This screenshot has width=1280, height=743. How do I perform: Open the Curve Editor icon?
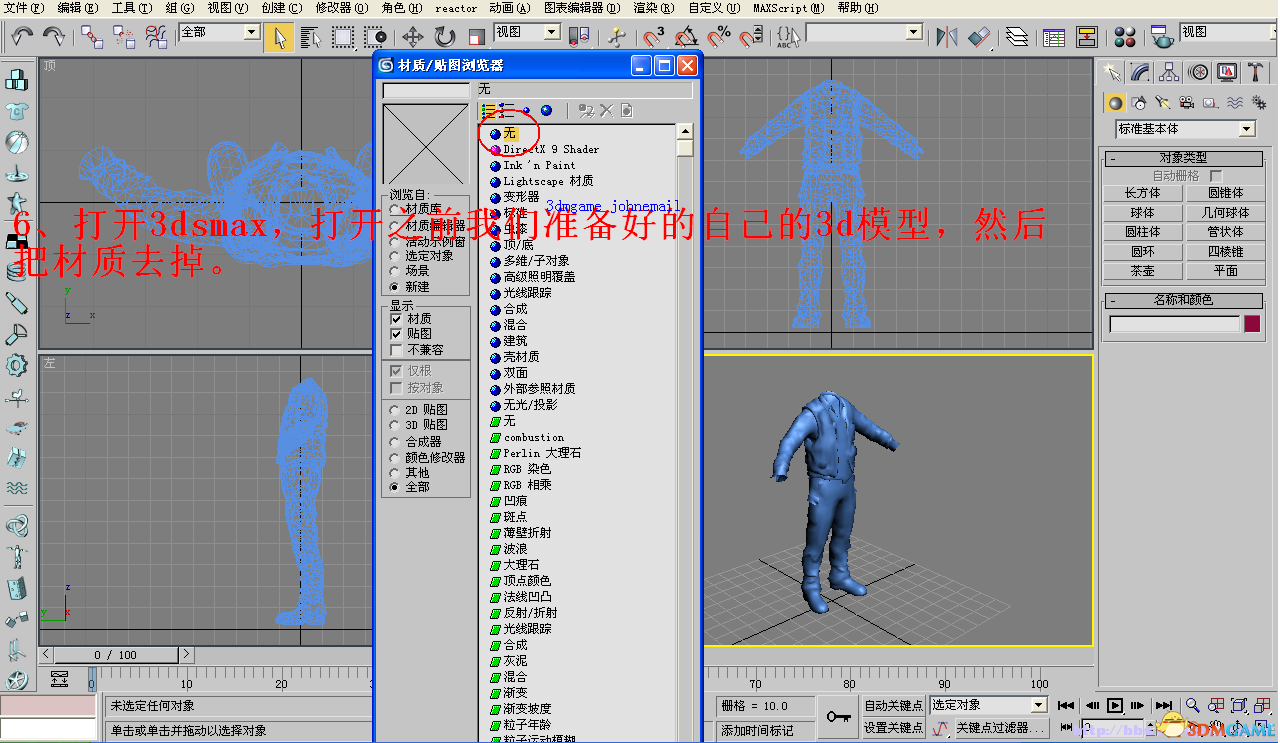coord(1054,37)
